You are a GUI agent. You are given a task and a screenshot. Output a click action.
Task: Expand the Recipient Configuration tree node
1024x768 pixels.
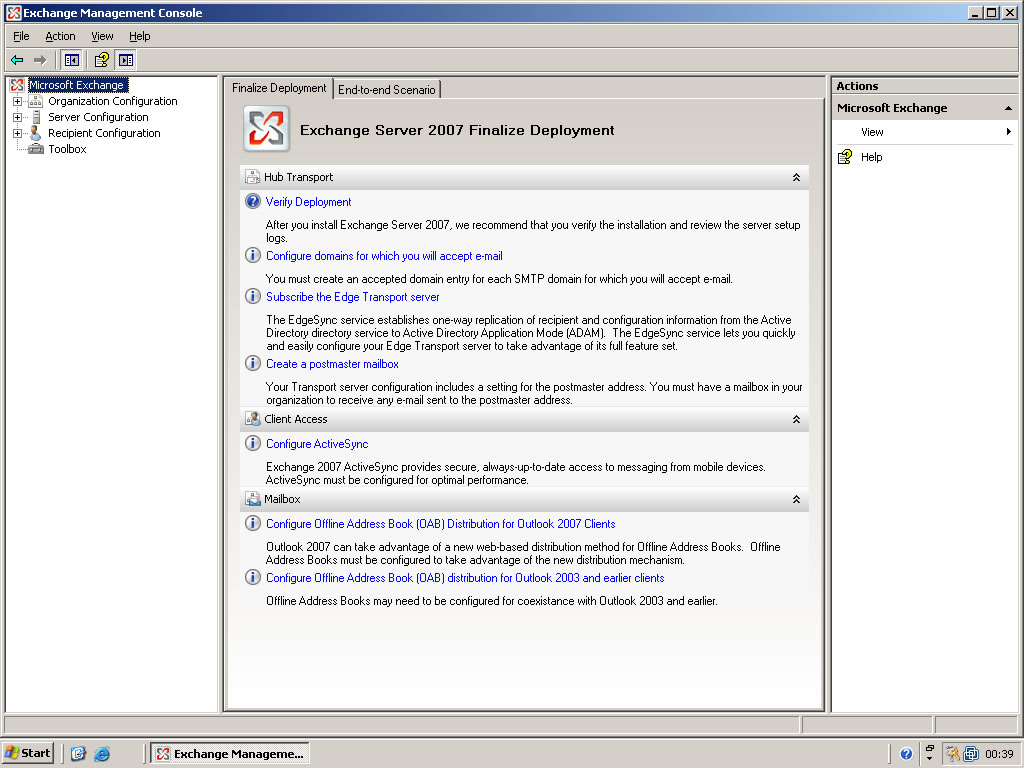point(17,133)
